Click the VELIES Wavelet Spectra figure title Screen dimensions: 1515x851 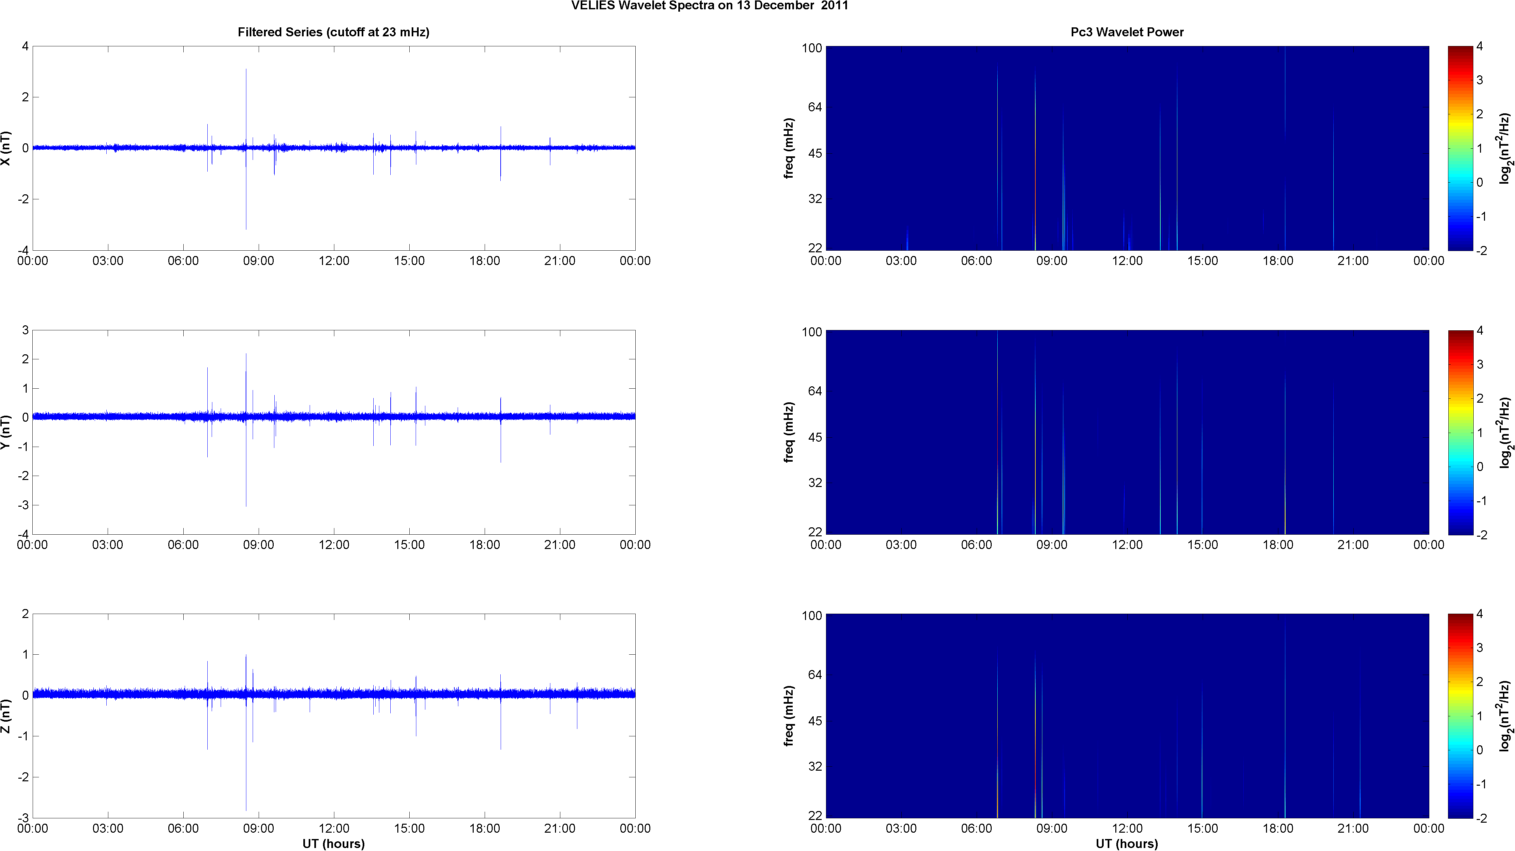(709, 6)
